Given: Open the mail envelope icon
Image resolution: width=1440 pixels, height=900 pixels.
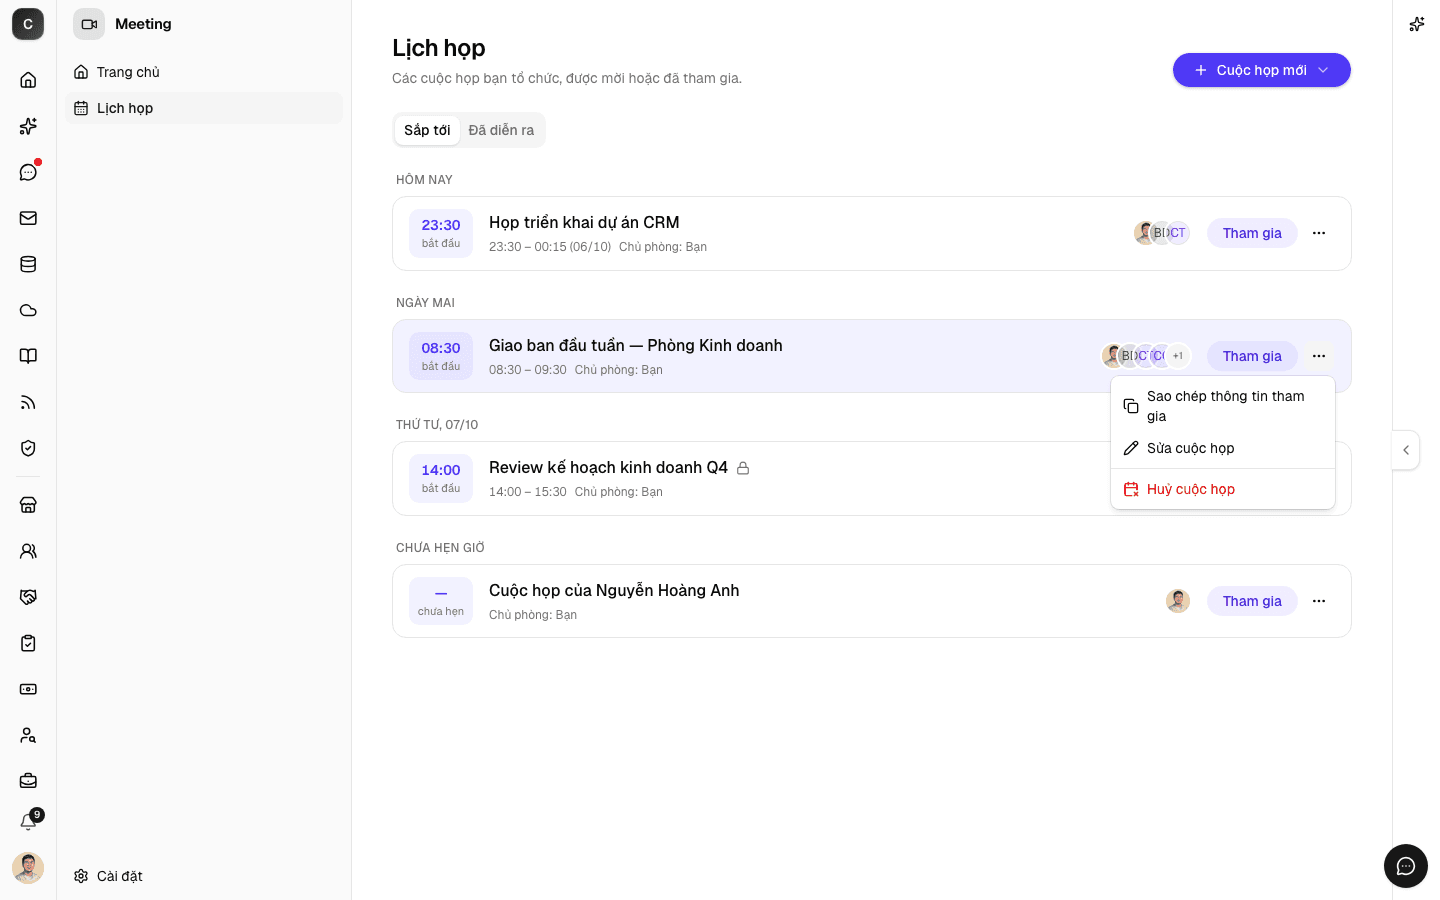Looking at the screenshot, I should coord(28,218).
